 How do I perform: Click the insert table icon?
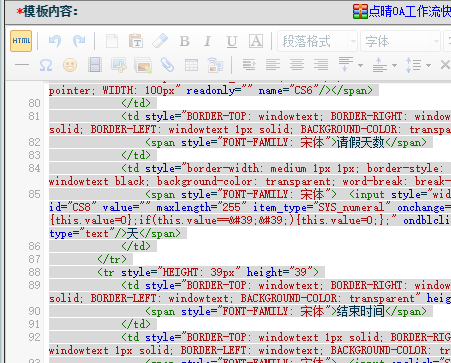(x=191, y=65)
